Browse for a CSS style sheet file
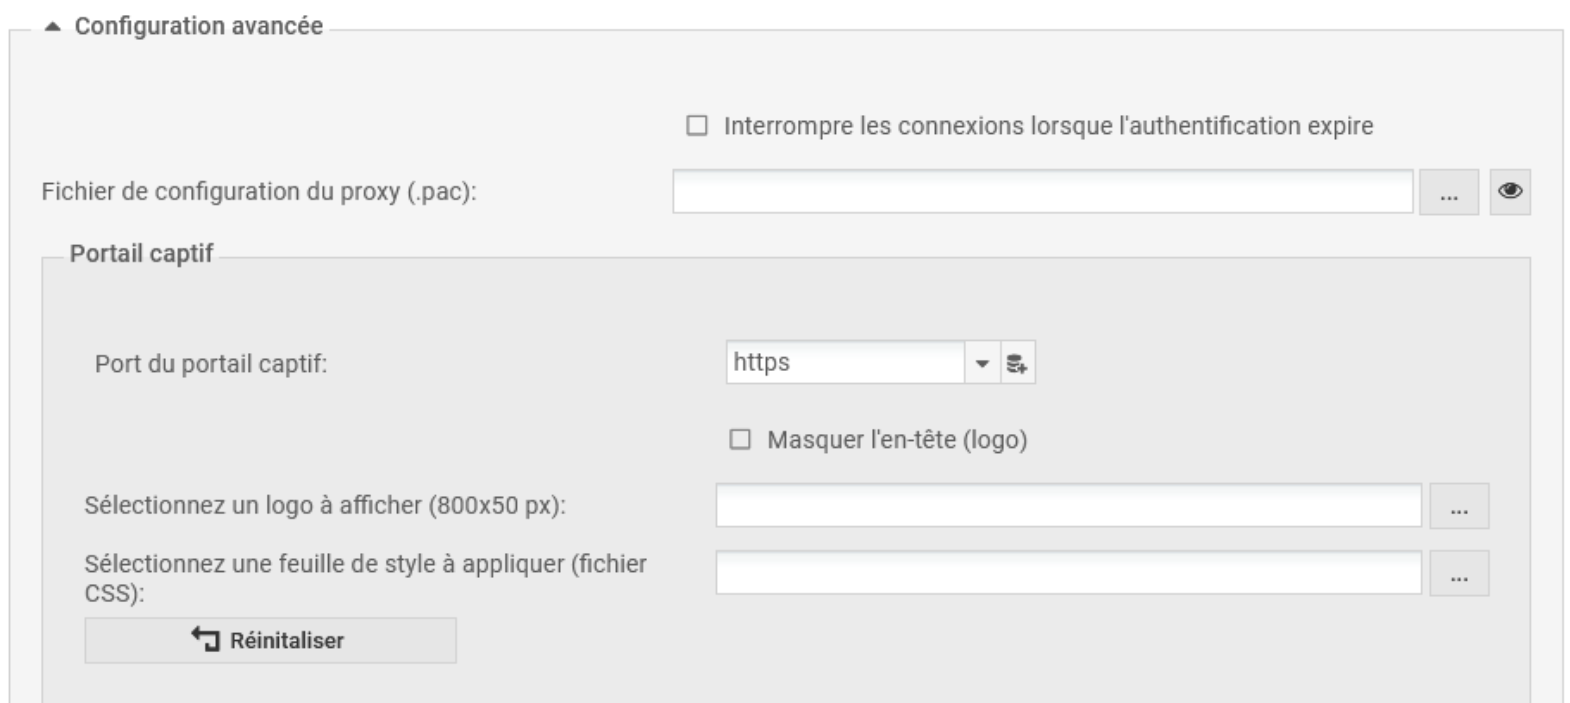Image resolution: width=1570 pixels, height=703 pixels. (1459, 573)
